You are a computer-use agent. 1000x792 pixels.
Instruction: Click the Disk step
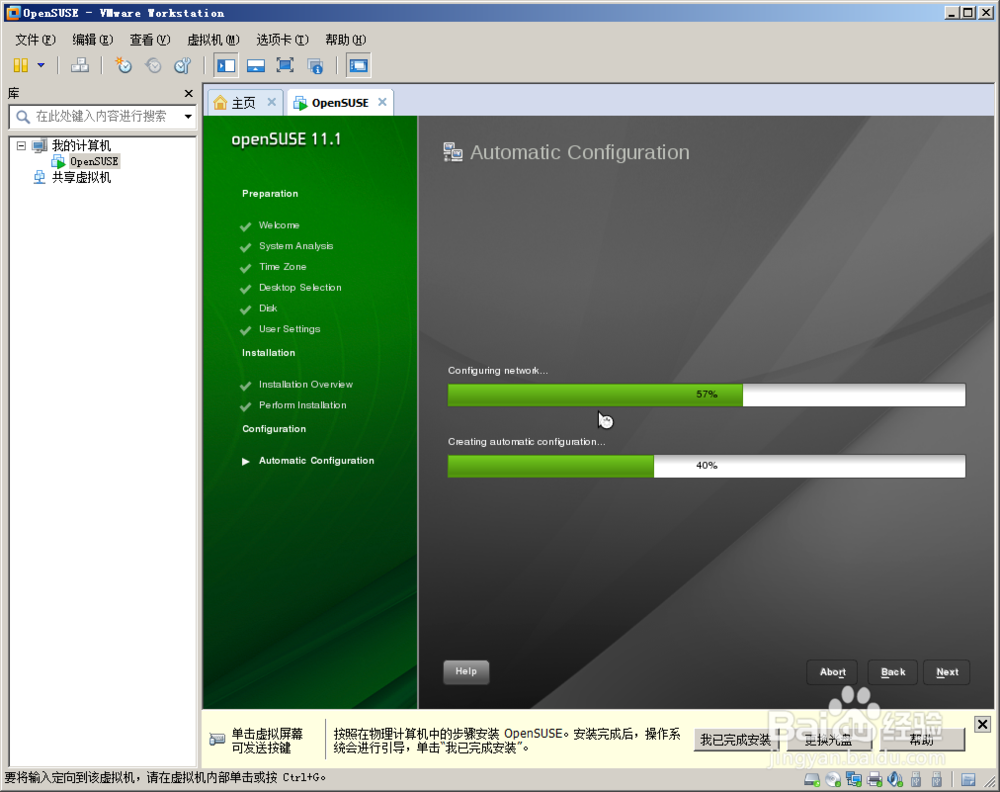tap(268, 308)
